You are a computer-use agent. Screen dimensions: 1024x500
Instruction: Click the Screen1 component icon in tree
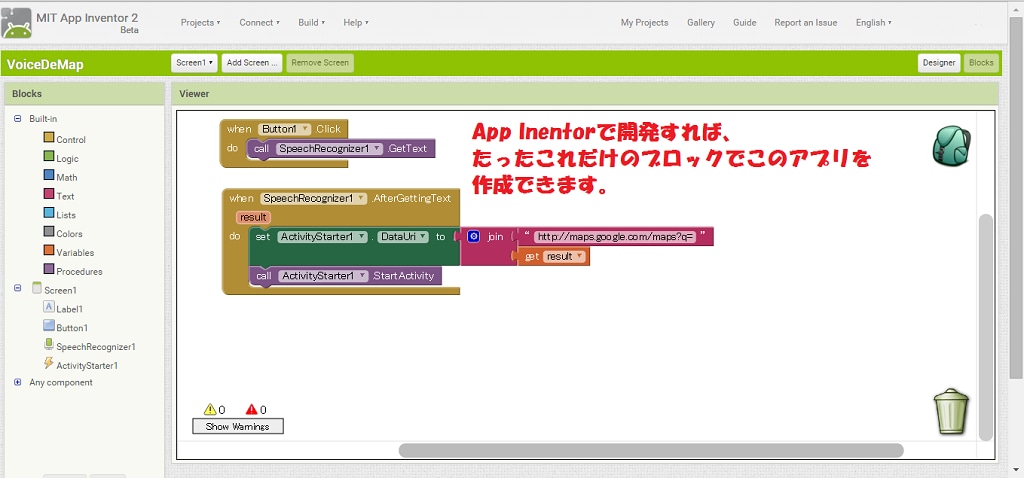[37, 288]
